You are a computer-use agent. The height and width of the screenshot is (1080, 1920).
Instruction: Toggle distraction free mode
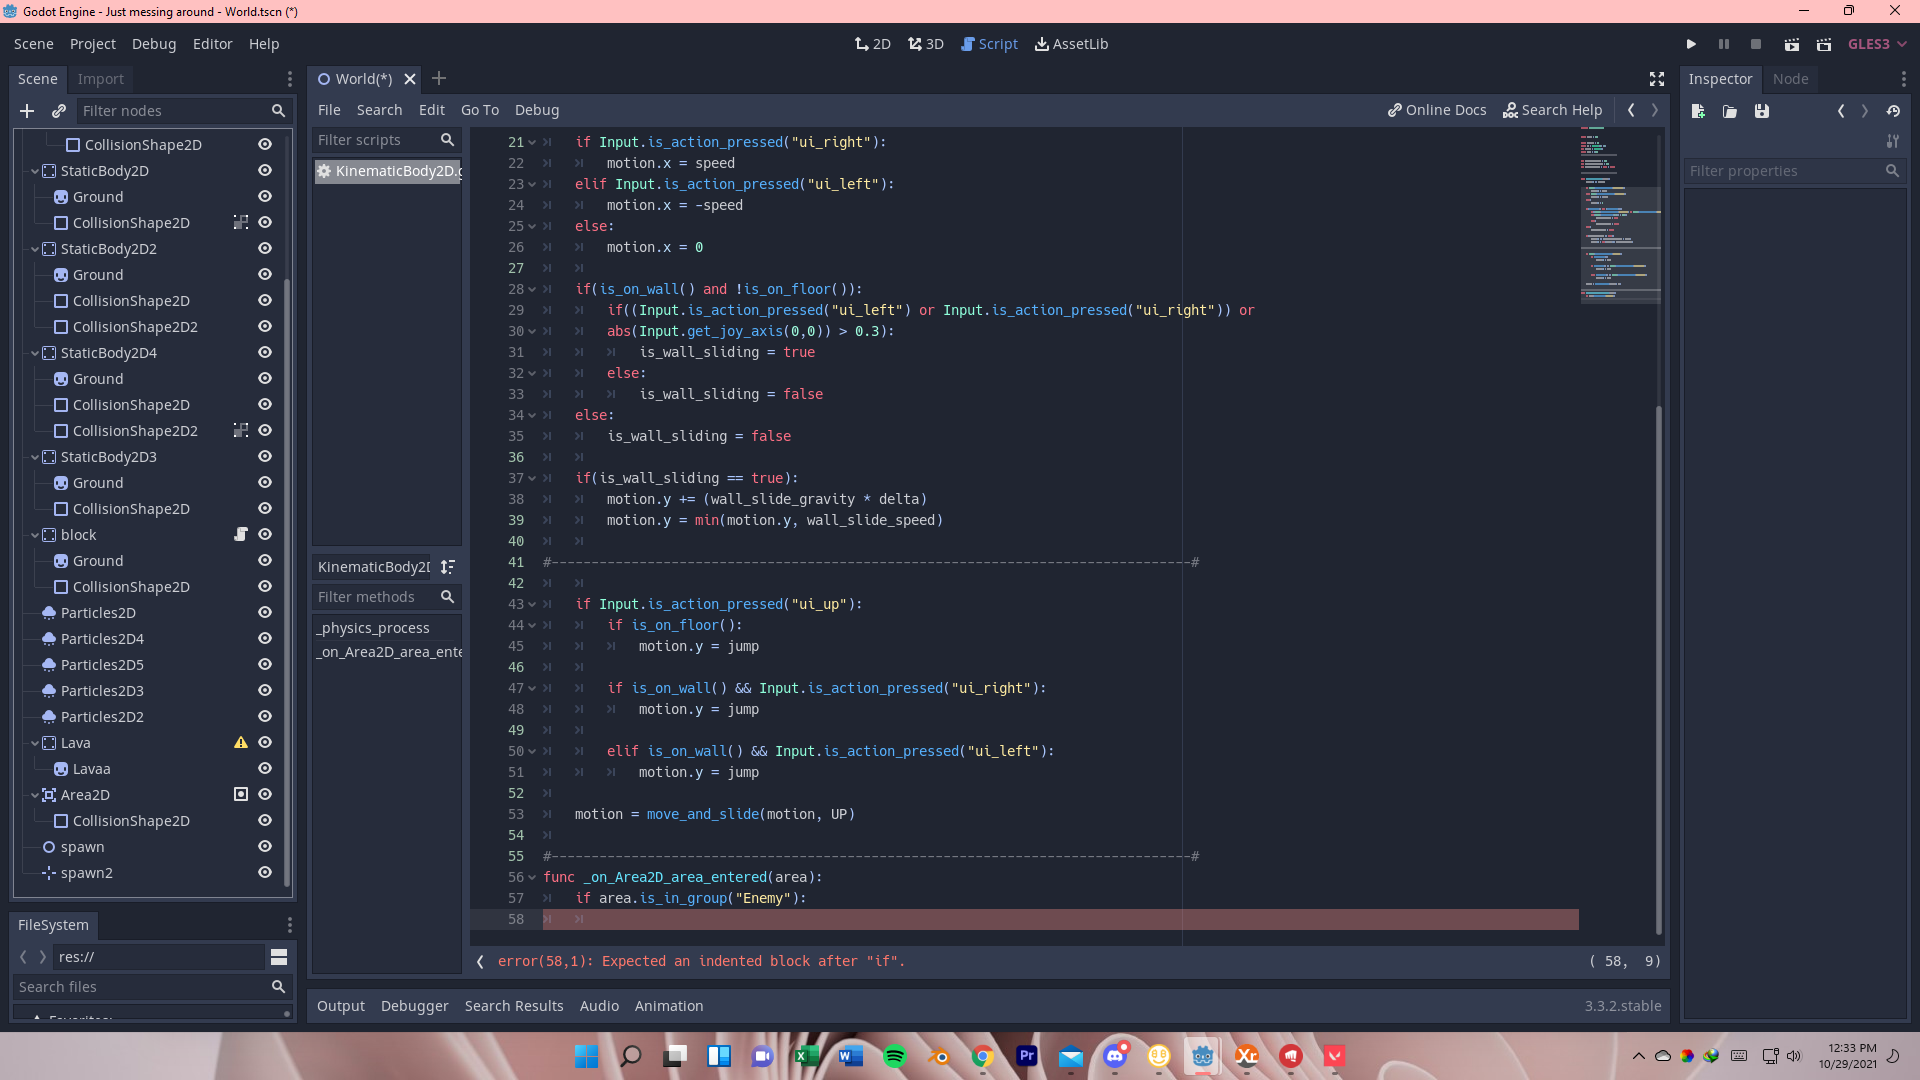point(1656,79)
